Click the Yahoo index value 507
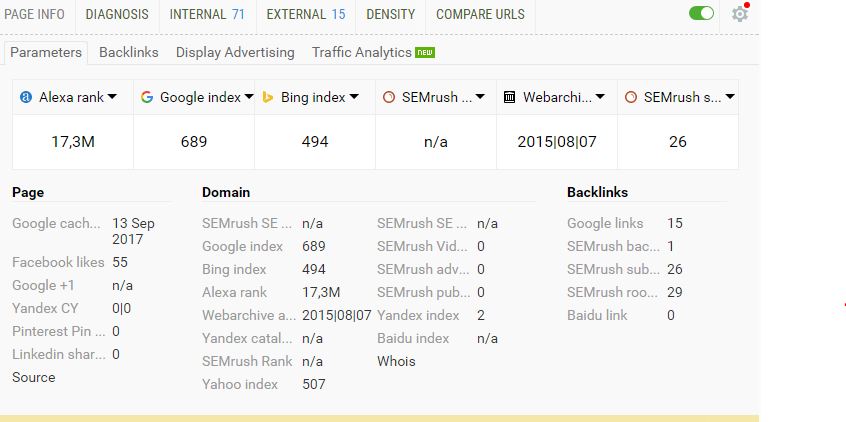846x422 pixels. coord(313,384)
